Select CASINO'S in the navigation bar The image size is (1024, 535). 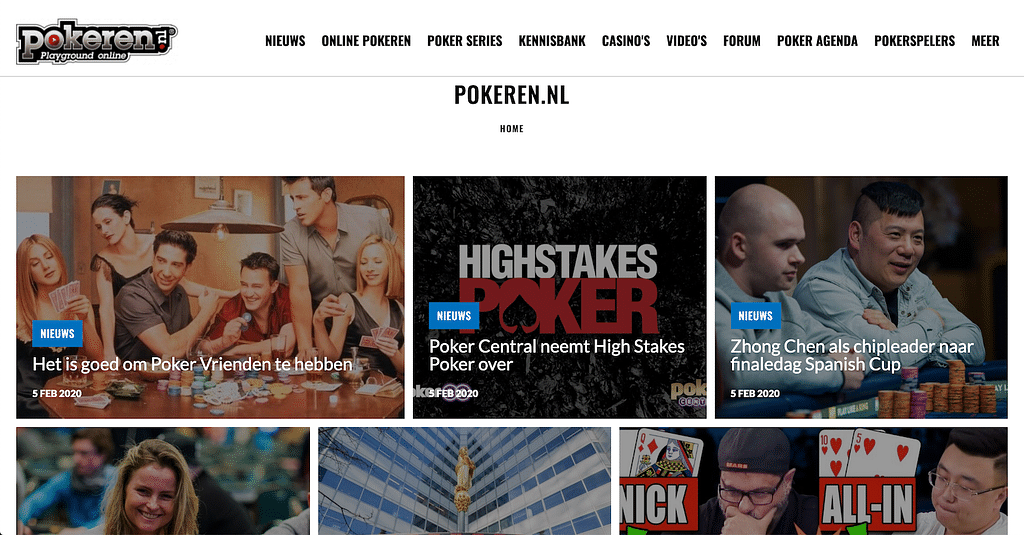[626, 41]
